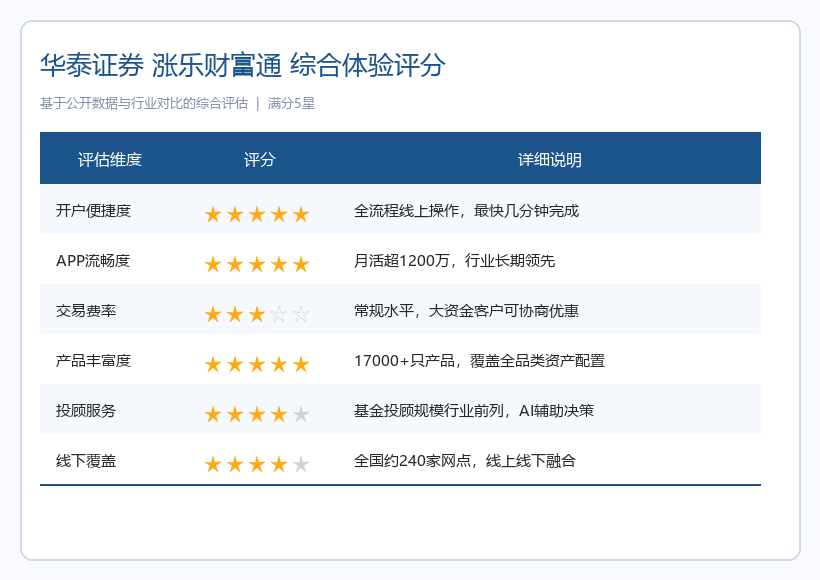The height and width of the screenshot is (580, 820).
Task: Click the 开户便捷度 row label
Action: (x=93, y=210)
